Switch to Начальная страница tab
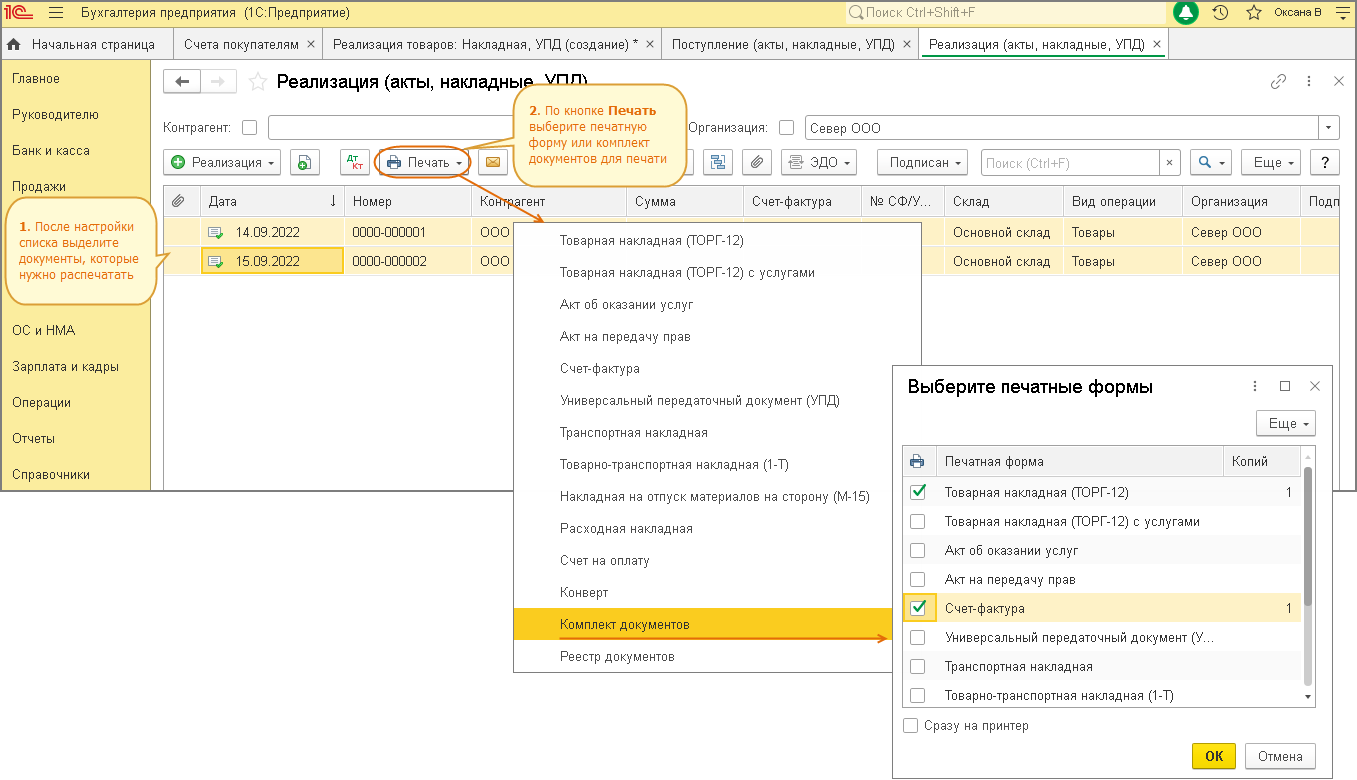The image size is (1357, 780). tap(87, 44)
